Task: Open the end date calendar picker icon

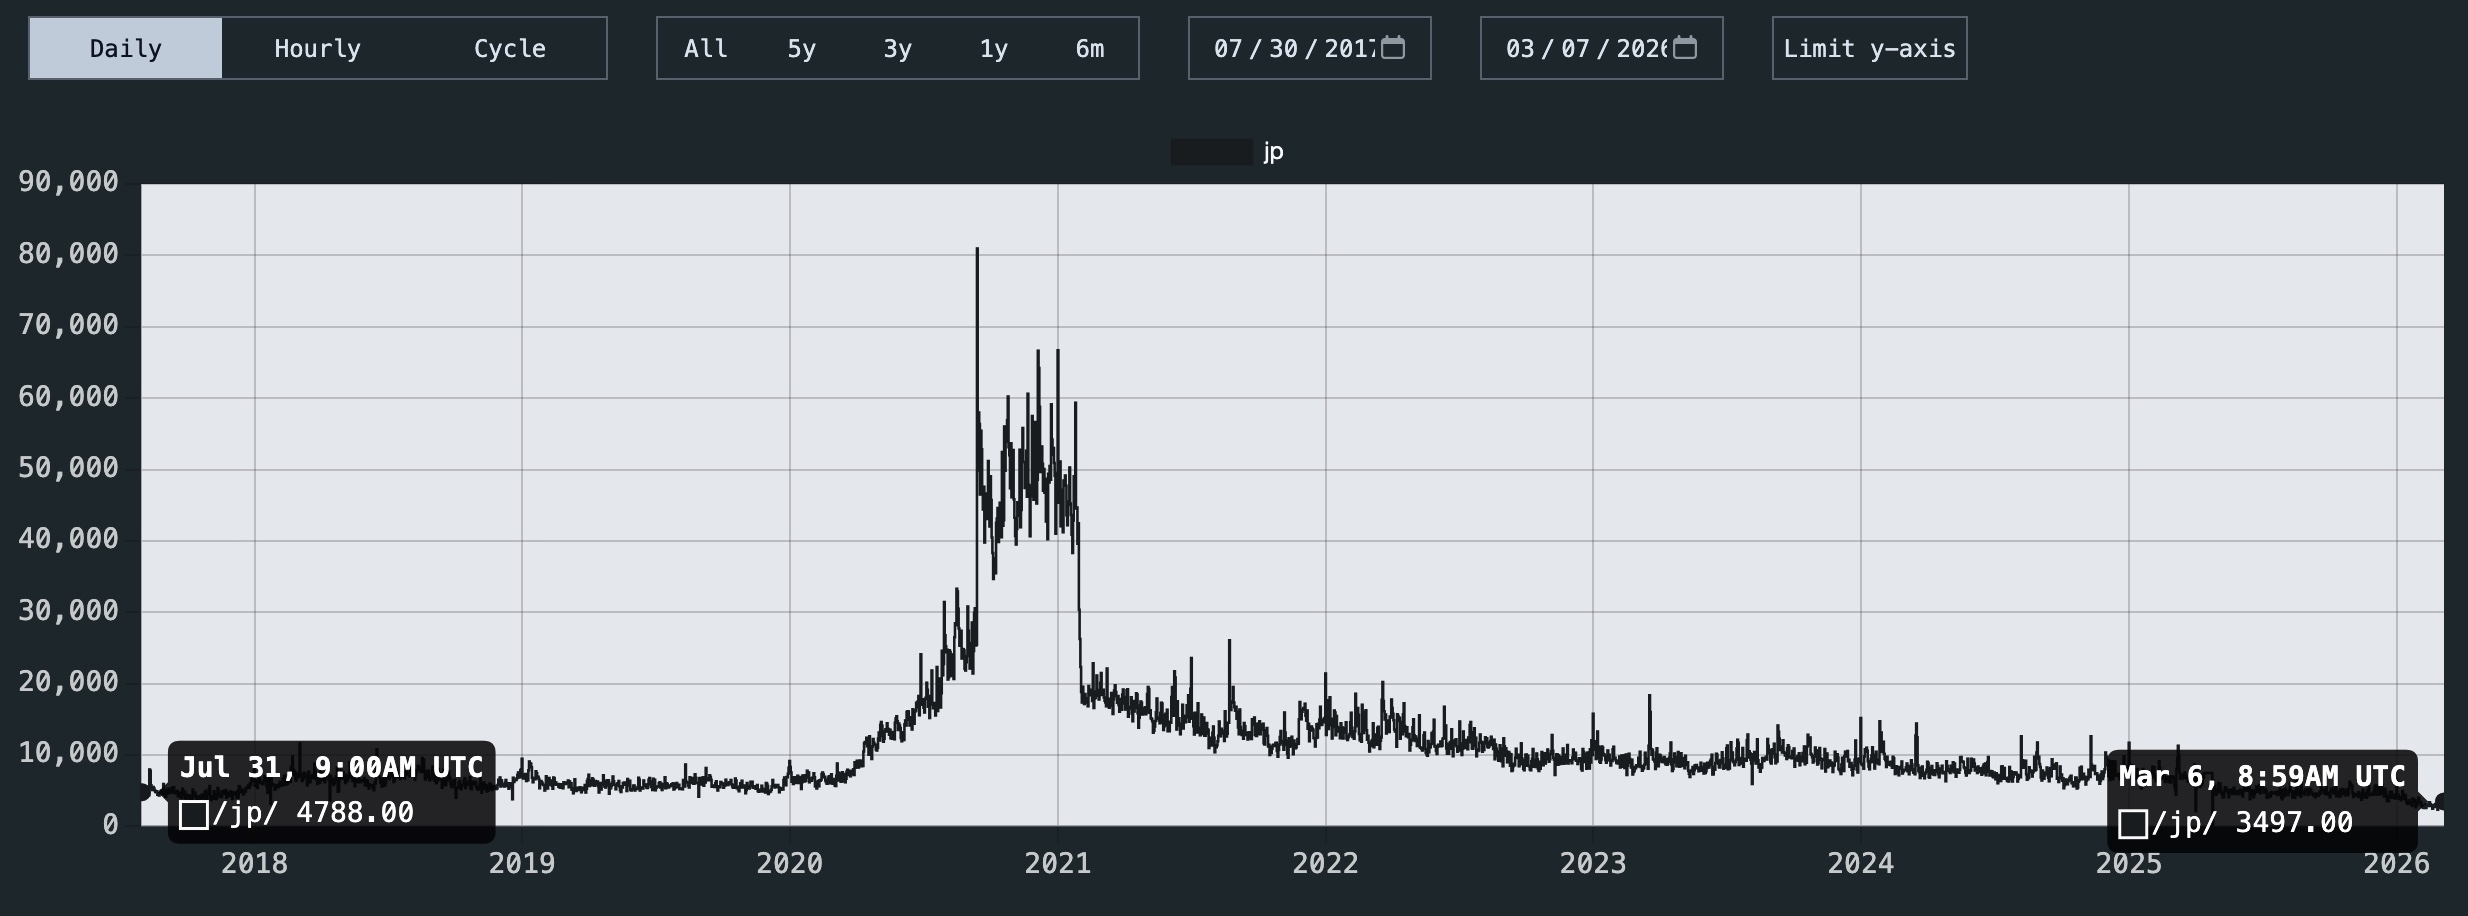Action: pyautogui.click(x=1685, y=48)
